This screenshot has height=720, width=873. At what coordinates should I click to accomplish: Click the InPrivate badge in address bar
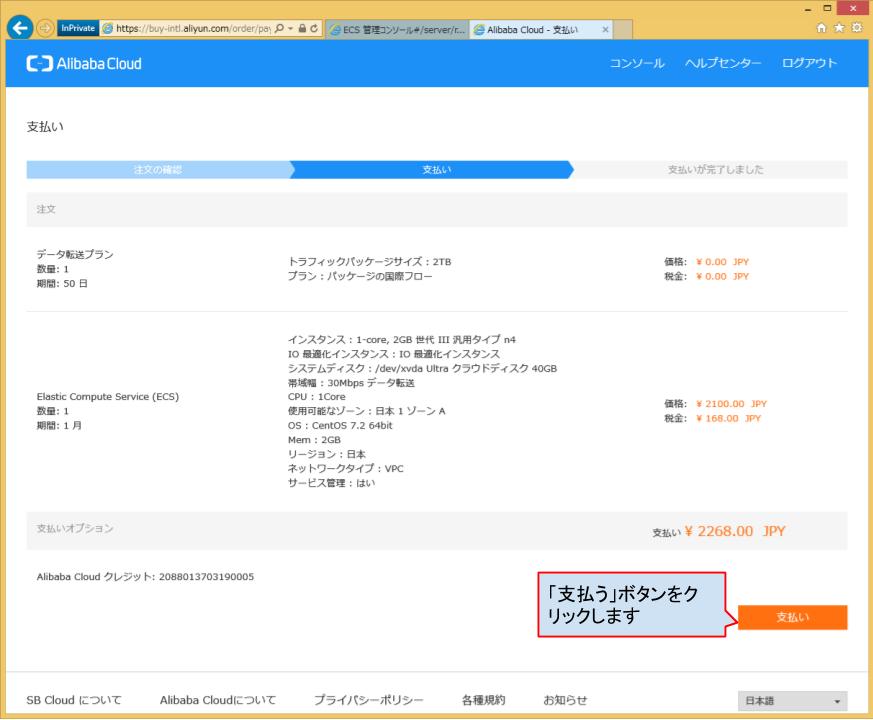[x=78, y=28]
